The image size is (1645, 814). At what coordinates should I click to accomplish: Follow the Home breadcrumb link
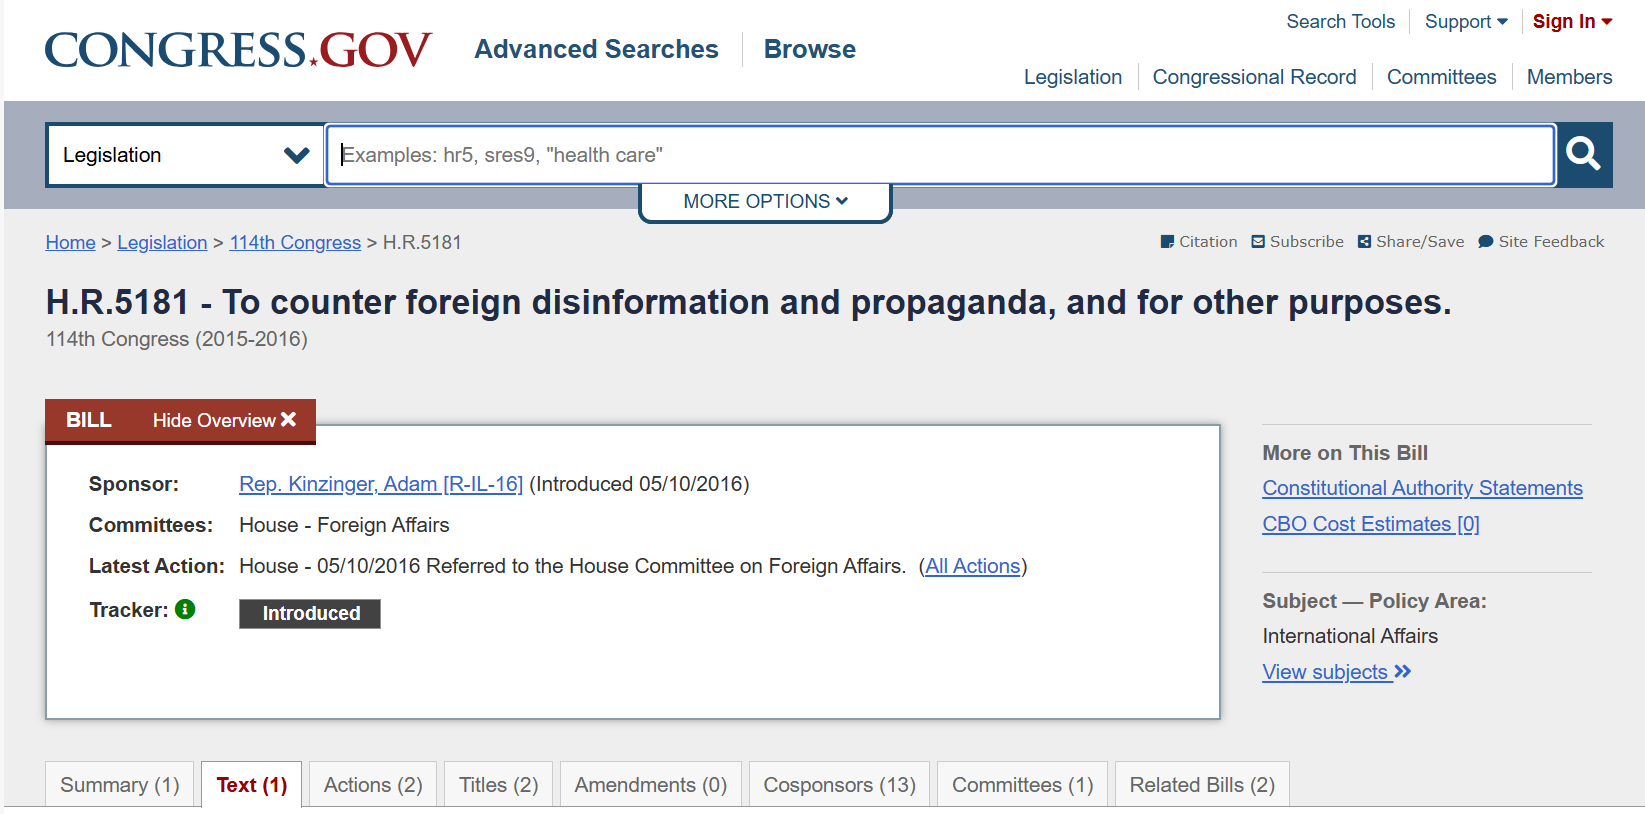[71, 242]
